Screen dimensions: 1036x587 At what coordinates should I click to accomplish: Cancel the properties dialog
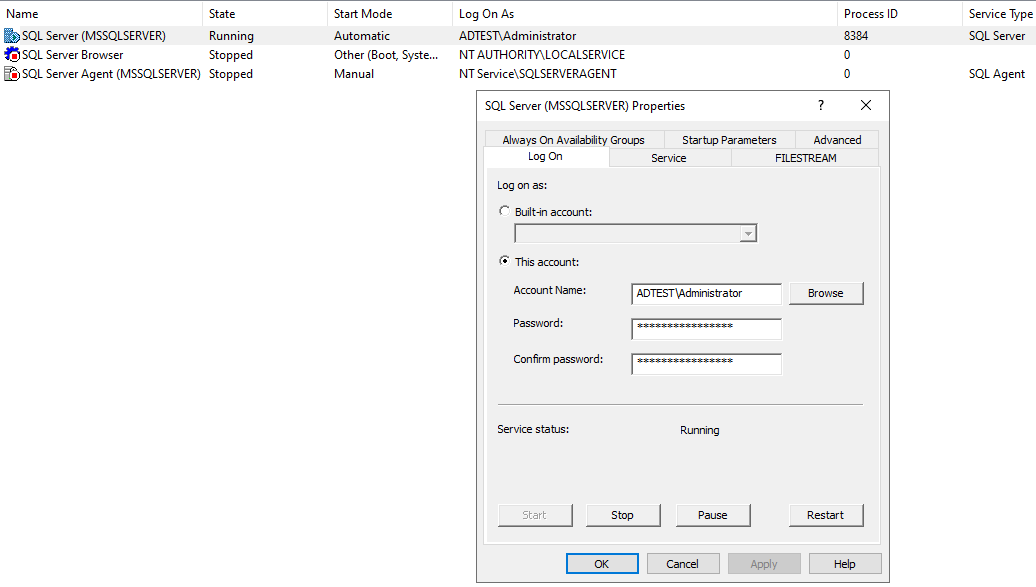pyautogui.click(x=683, y=564)
